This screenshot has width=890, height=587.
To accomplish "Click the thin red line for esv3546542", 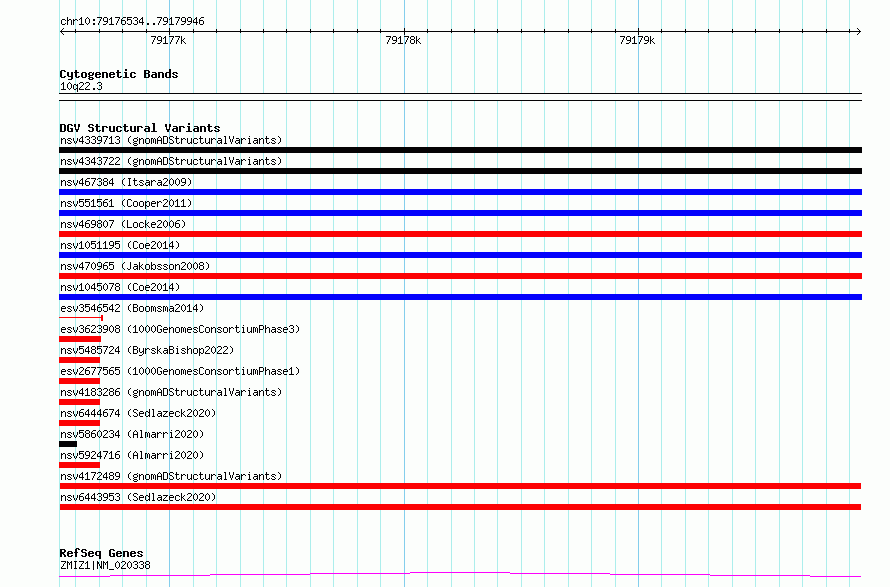I will (81, 318).
